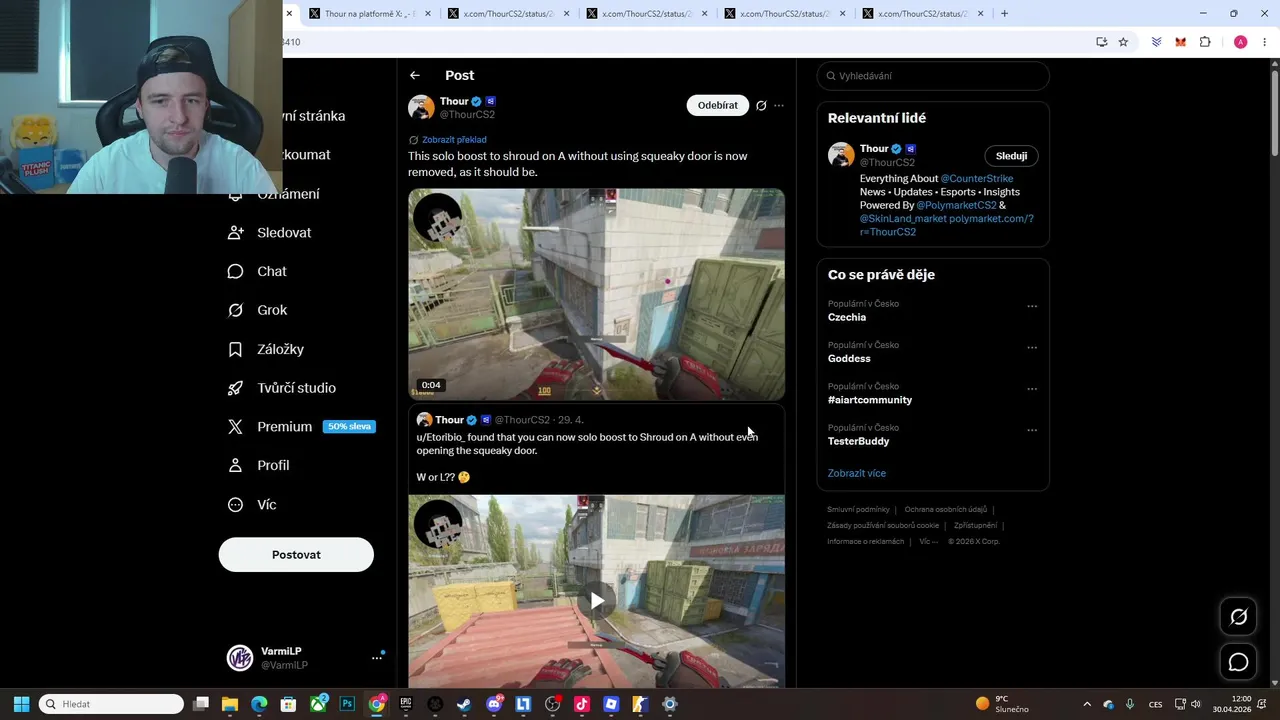The height and width of the screenshot is (720, 1280).
Task: Open Discord from the taskbar
Action: click(494, 704)
